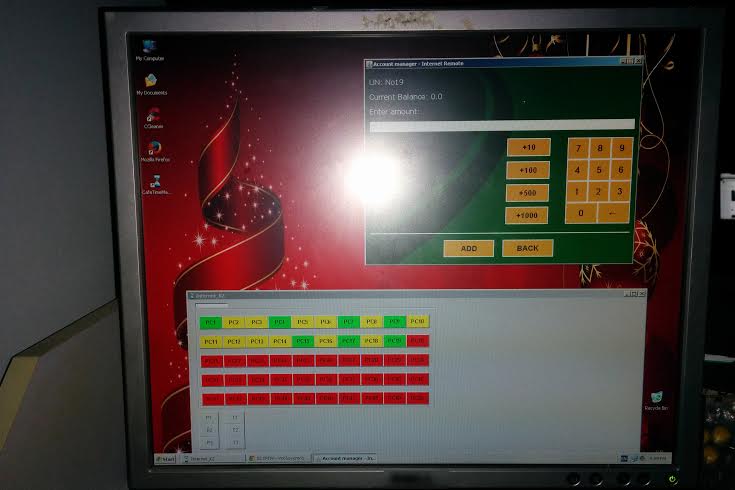This screenshot has width=735, height=490.
Task: Switch to Account manager taskbar item
Action: (344, 458)
